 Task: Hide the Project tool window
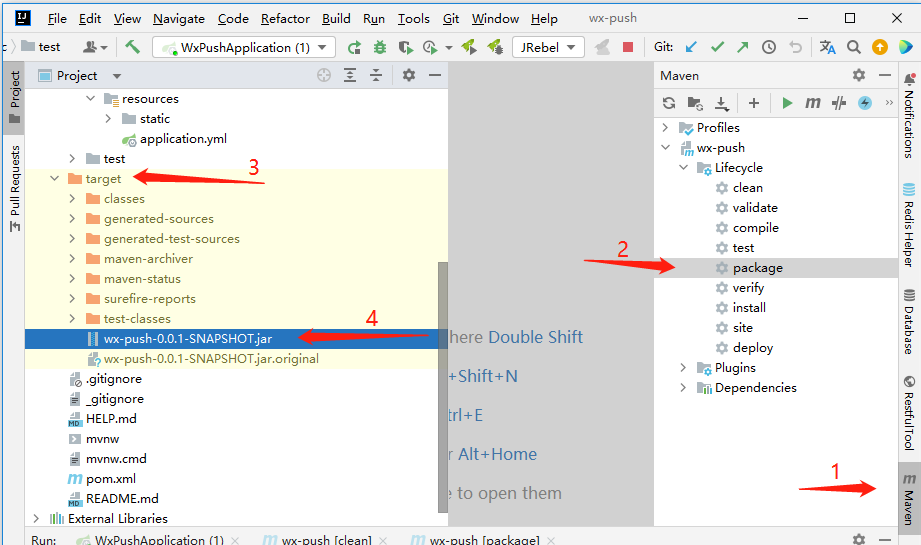click(x=435, y=75)
